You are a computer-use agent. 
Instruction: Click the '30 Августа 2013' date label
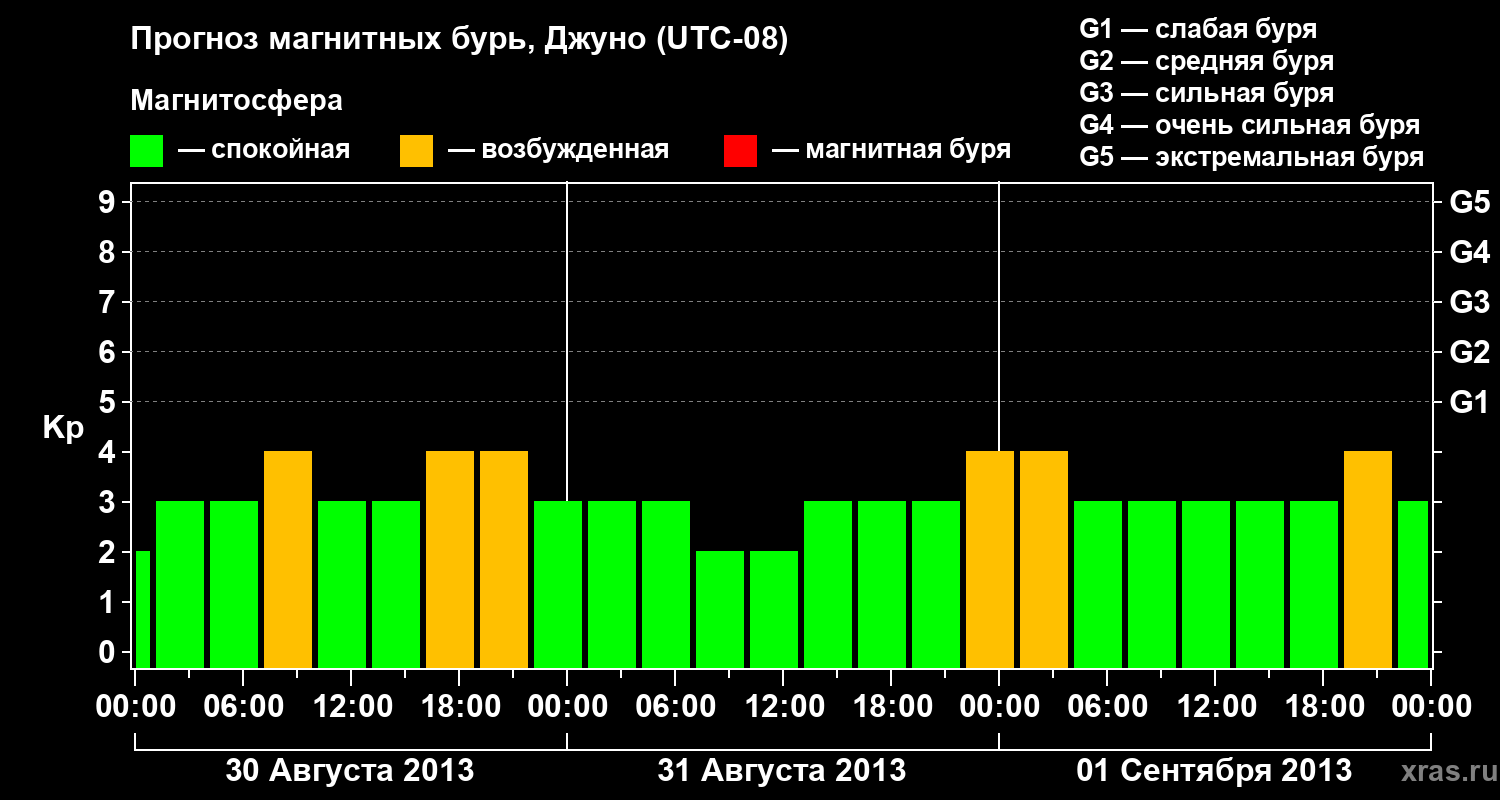click(x=350, y=771)
